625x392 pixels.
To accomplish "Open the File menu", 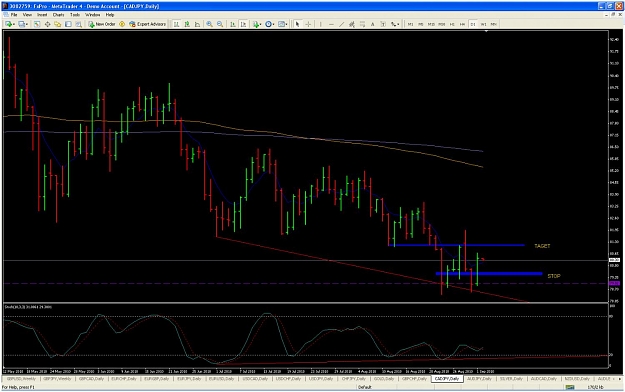I will (x=14, y=15).
